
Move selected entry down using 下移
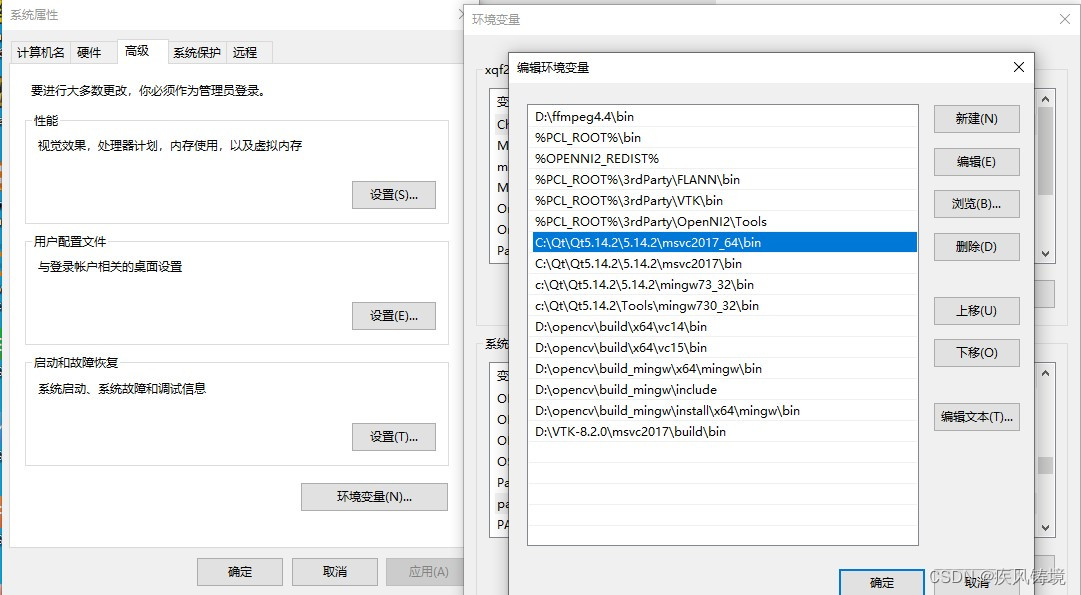pyautogui.click(x=977, y=352)
